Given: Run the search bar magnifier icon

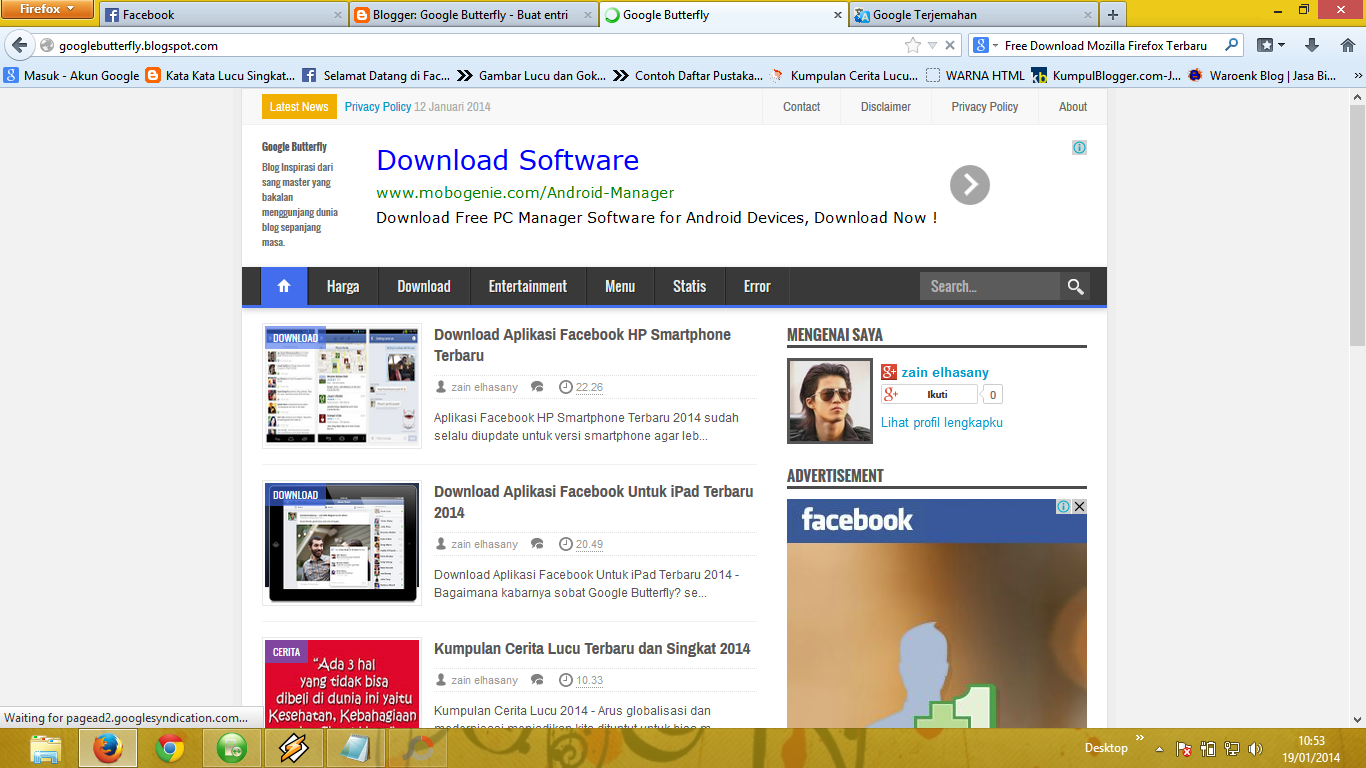Looking at the screenshot, I should coord(1232,45).
